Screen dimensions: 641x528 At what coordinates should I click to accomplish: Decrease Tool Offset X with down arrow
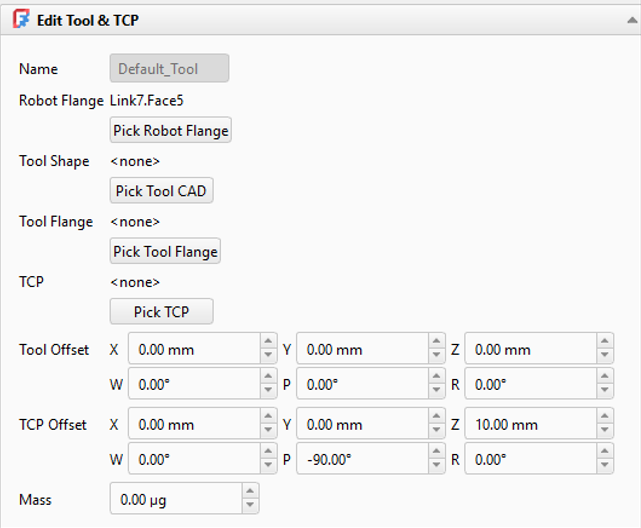pos(268,355)
